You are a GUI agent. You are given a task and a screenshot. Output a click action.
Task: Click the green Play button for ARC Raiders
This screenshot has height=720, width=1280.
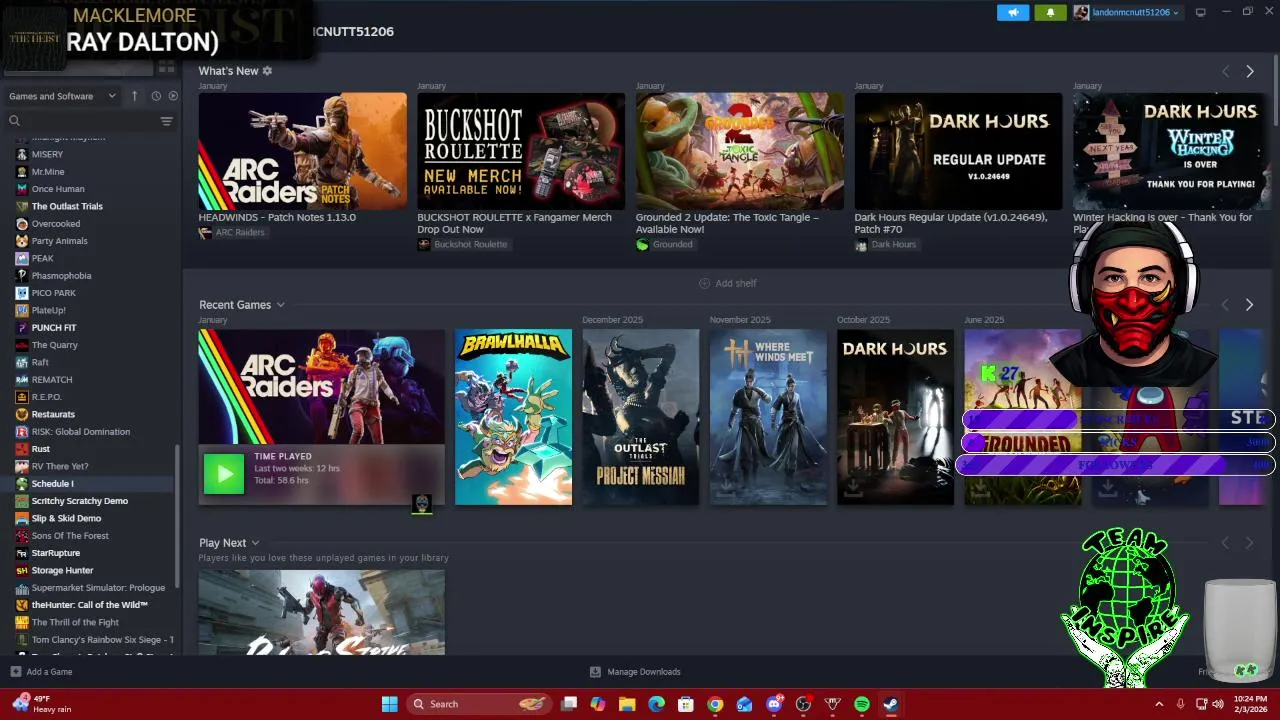click(x=224, y=474)
